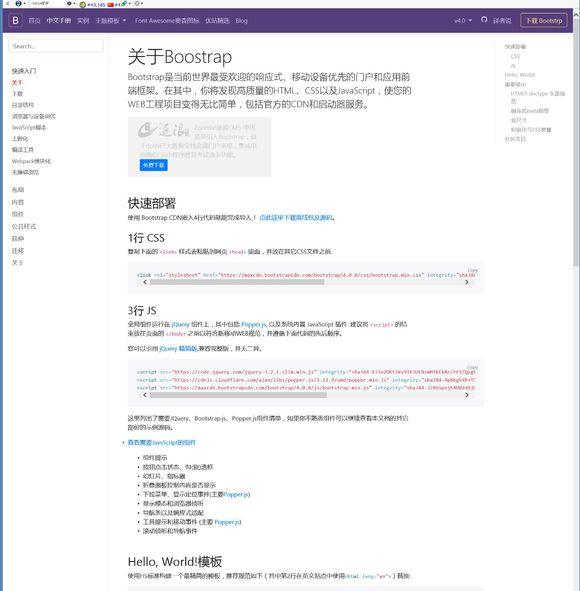The width and height of the screenshot is (580, 591).
Task: Select 内容 section in the sidebar
Action: pos(18,202)
